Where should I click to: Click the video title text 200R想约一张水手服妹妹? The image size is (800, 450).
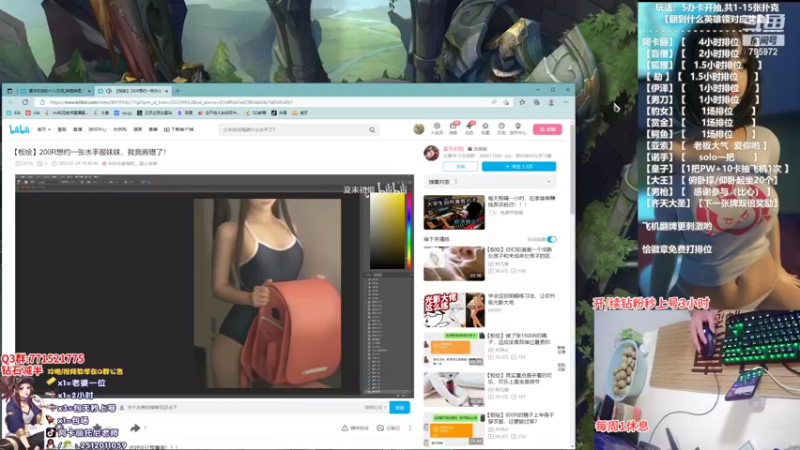pos(90,152)
